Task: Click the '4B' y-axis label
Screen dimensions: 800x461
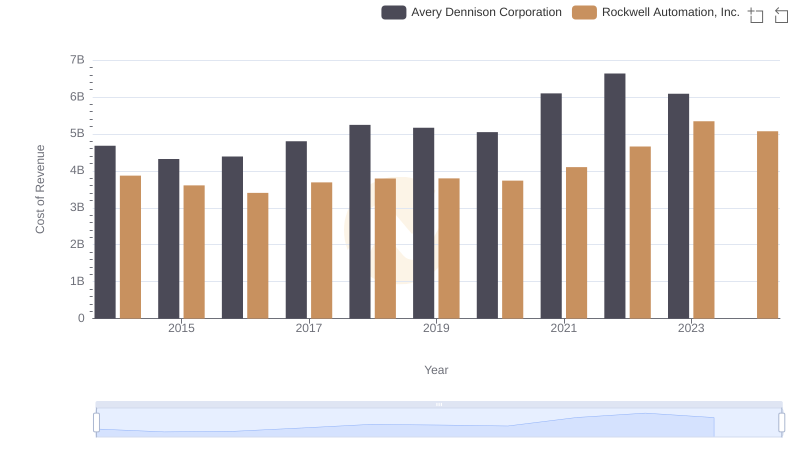Action: [77, 170]
